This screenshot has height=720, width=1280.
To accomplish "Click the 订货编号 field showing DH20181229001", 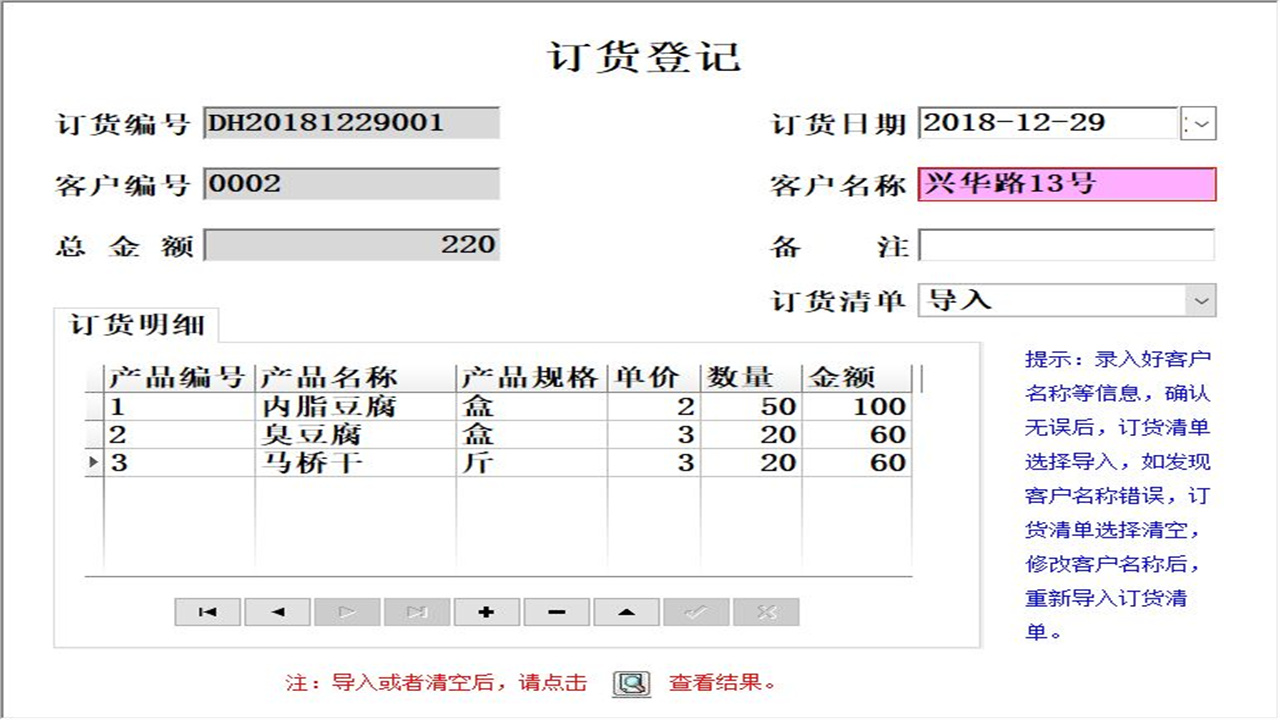I will (x=350, y=123).
